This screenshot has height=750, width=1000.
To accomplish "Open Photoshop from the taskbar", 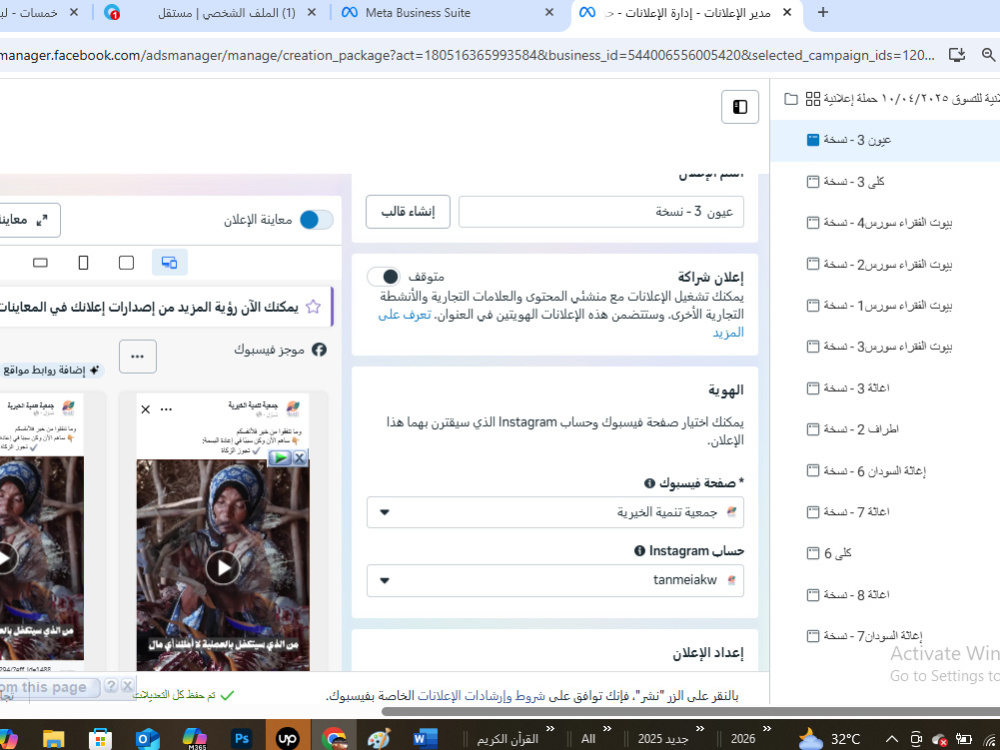I will click(242, 739).
